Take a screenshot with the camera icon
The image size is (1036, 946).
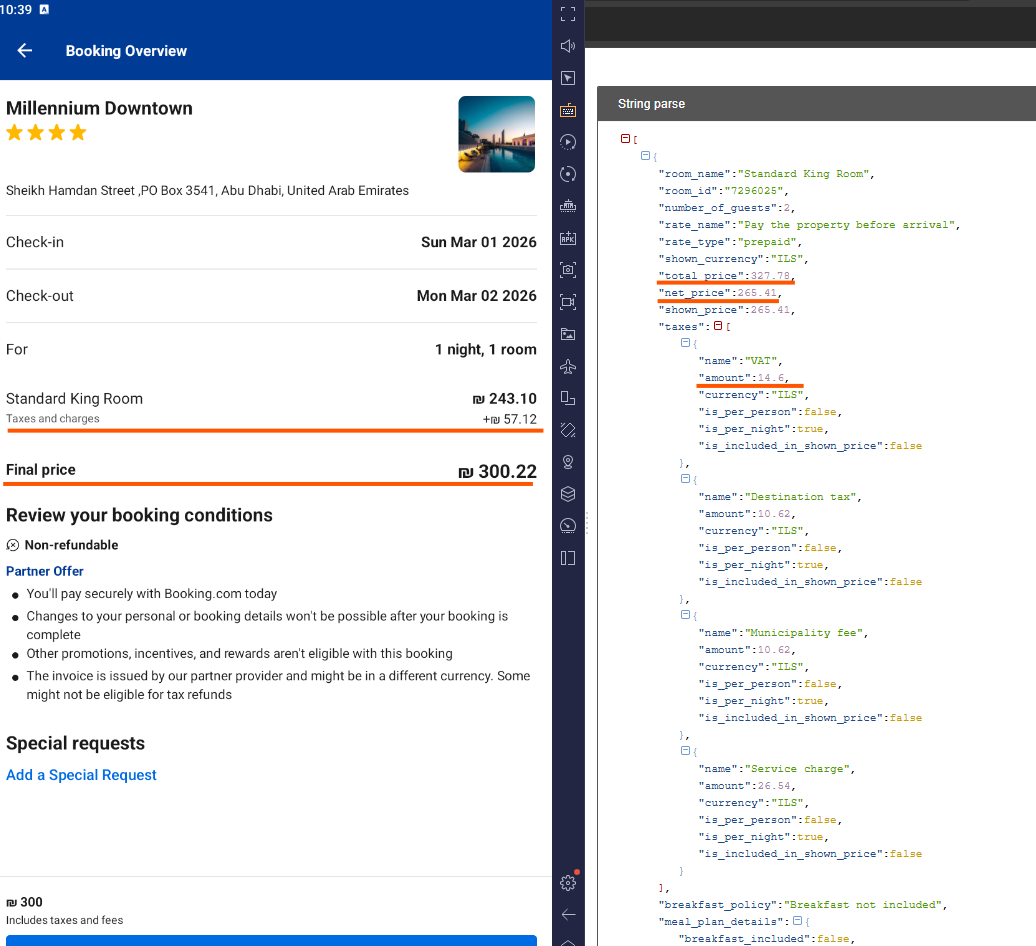tap(568, 270)
